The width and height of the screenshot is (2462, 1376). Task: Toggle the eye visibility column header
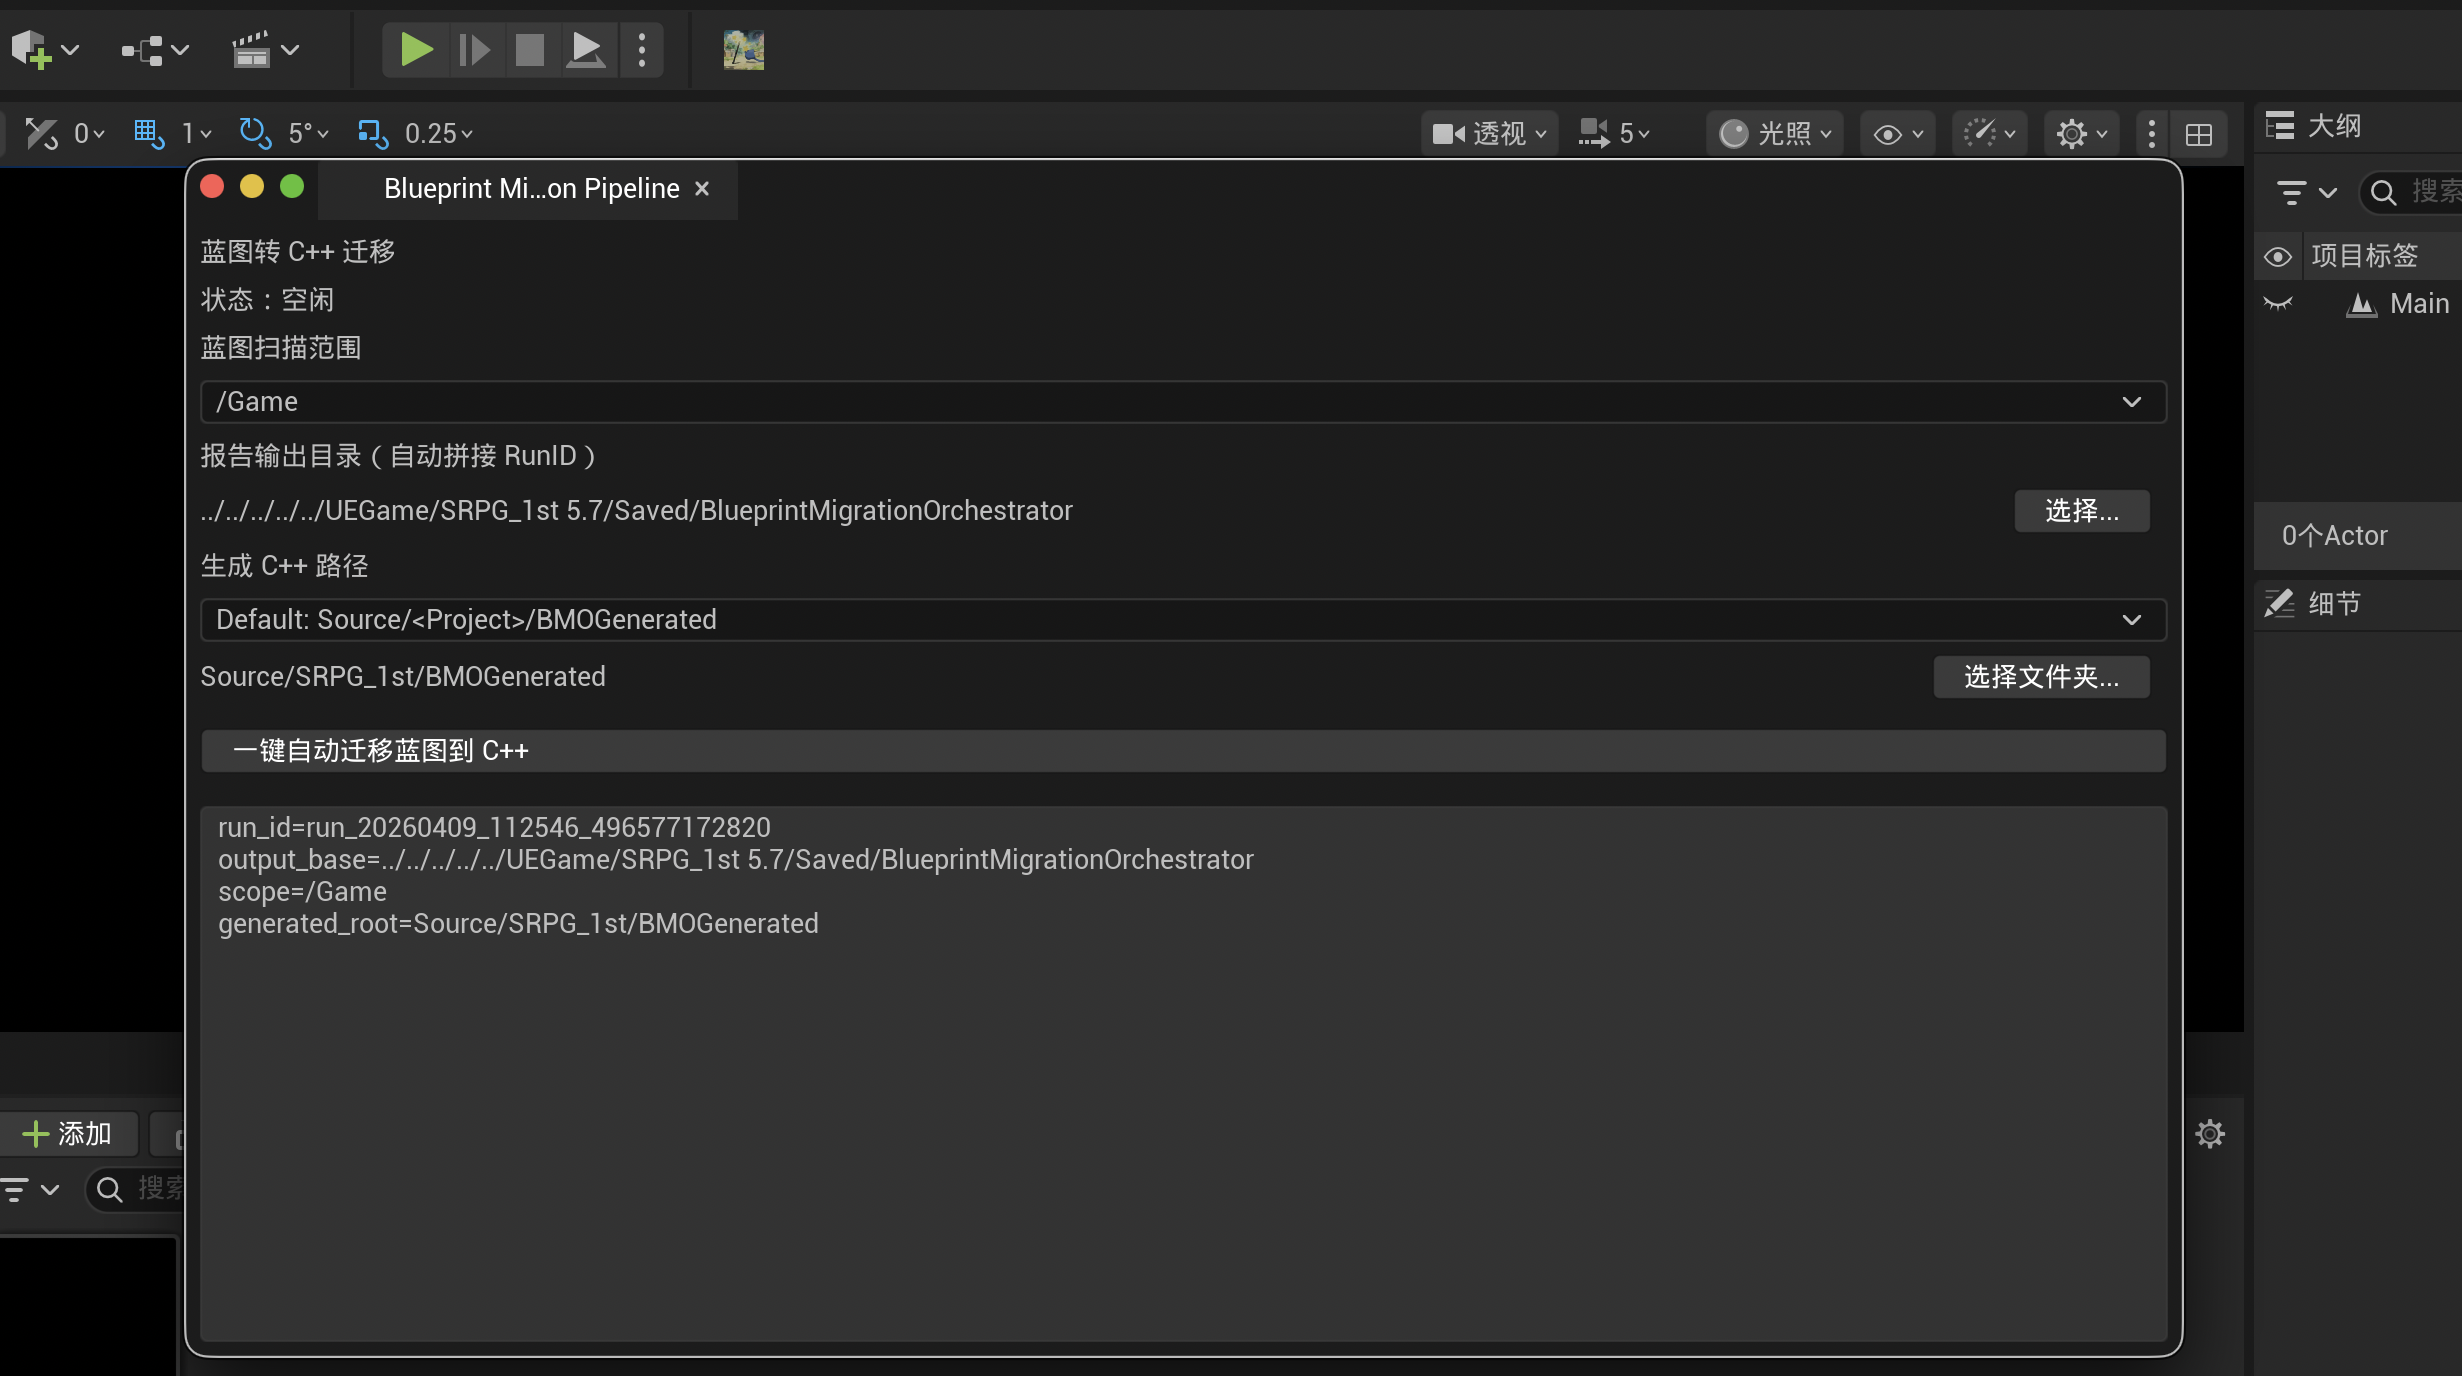tap(2278, 256)
